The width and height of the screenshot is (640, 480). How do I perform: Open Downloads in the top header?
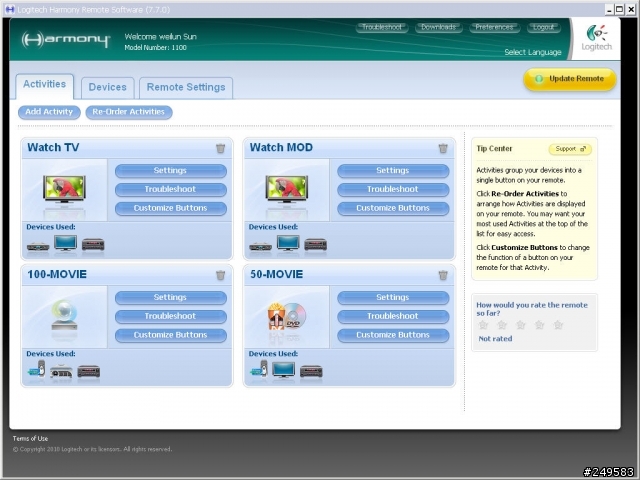point(439,27)
